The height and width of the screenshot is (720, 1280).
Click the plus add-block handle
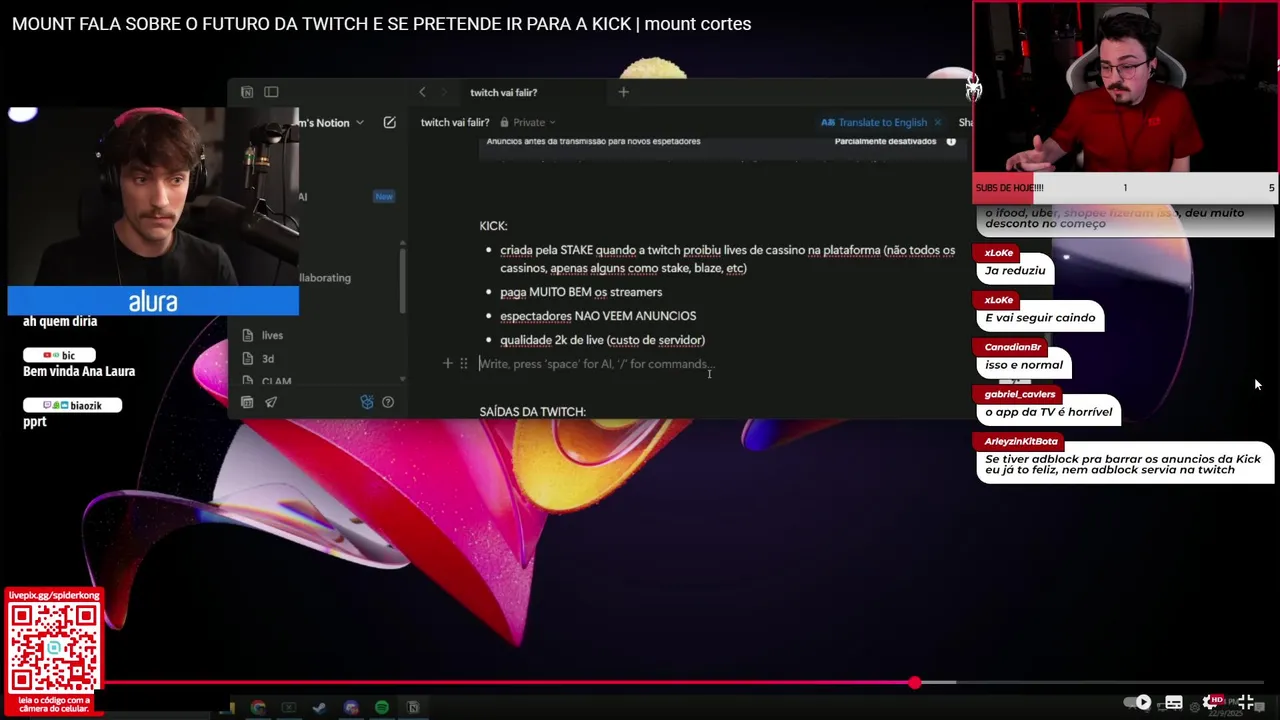pos(447,364)
